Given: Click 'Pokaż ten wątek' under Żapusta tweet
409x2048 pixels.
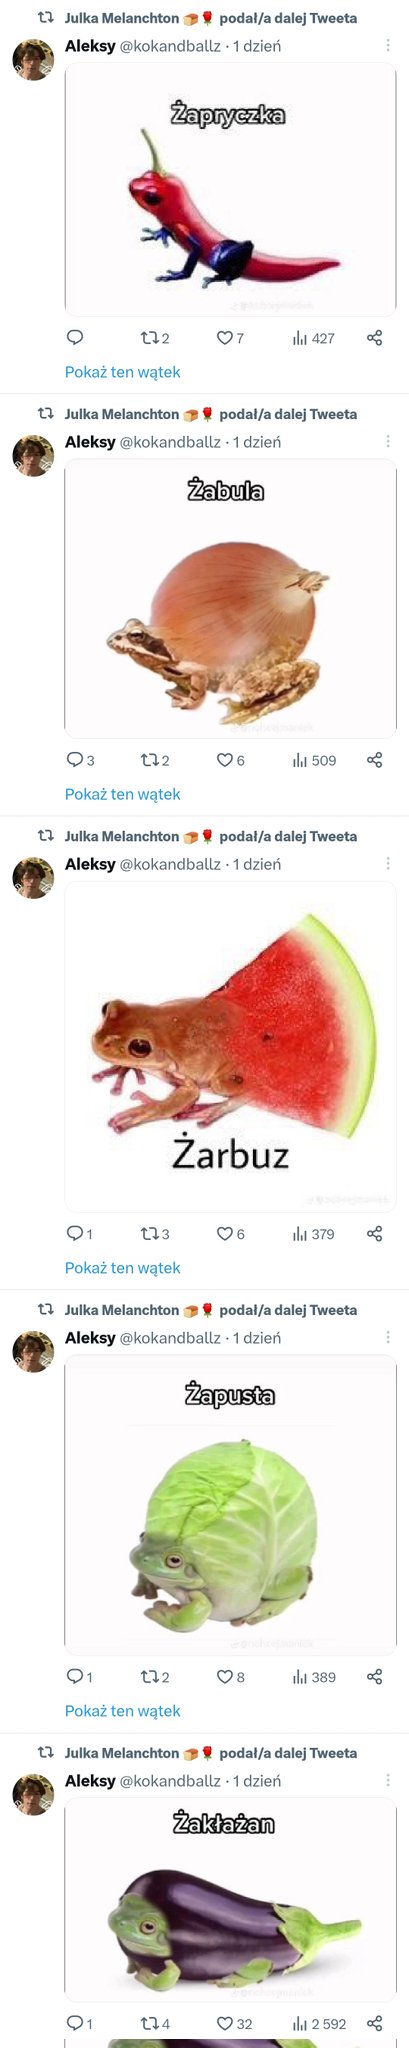Looking at the screenshot, I should click(x=122, y=1711).
